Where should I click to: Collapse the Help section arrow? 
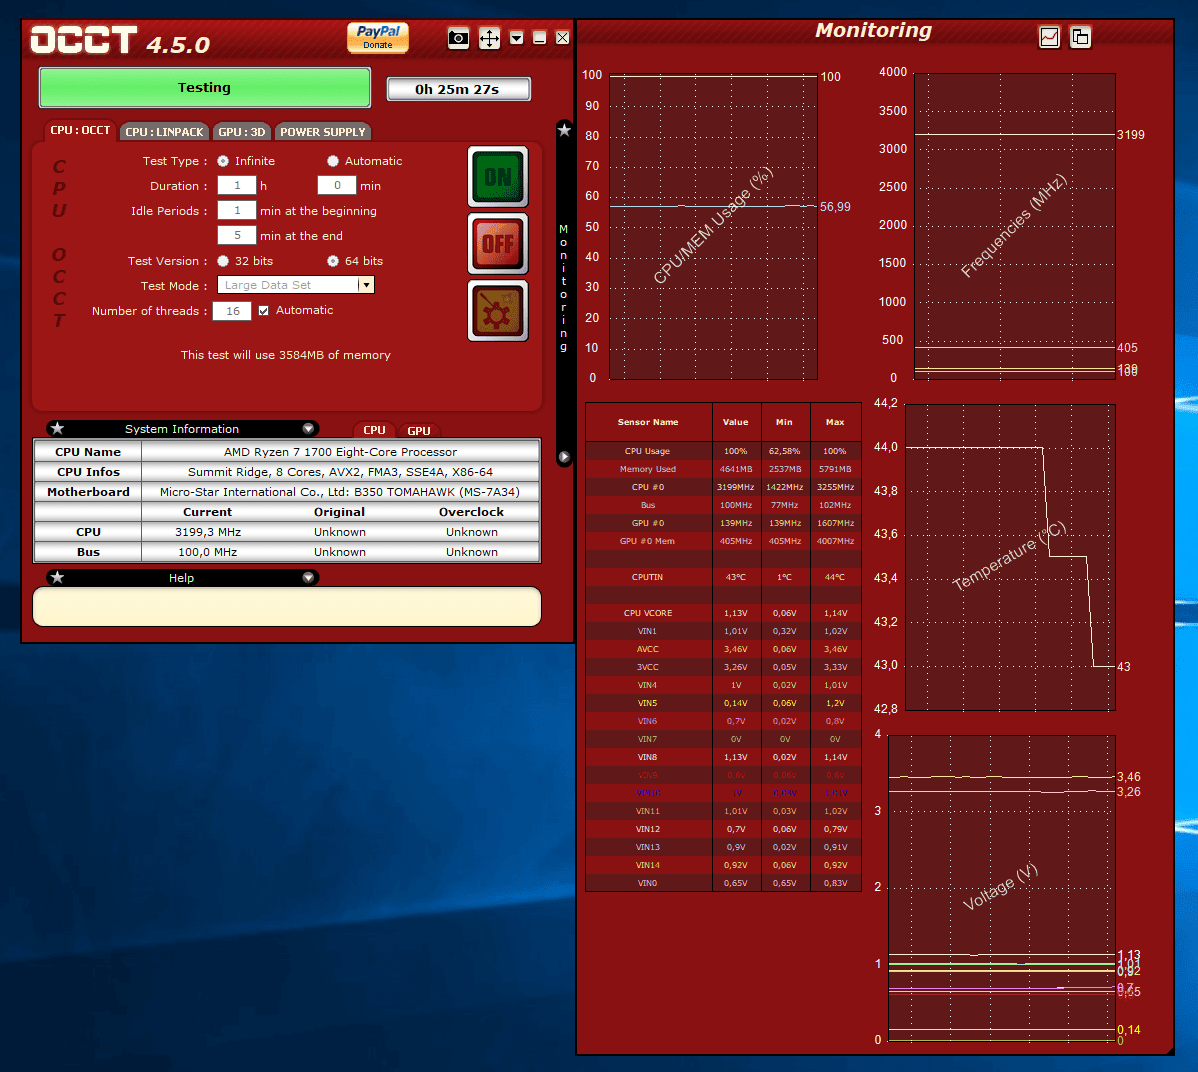pos(308,578)
